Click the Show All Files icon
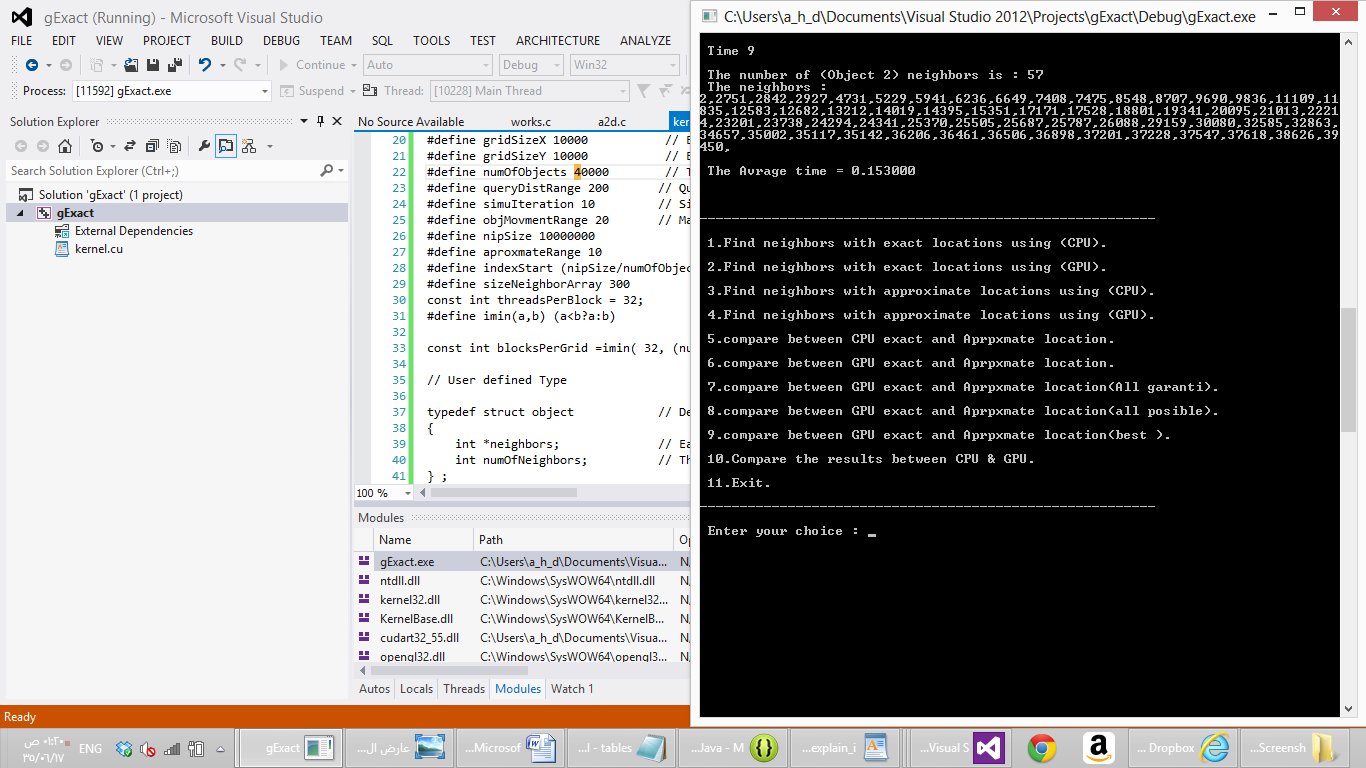Viewport: 1366px width, 768px height. (x=174, y=146)
